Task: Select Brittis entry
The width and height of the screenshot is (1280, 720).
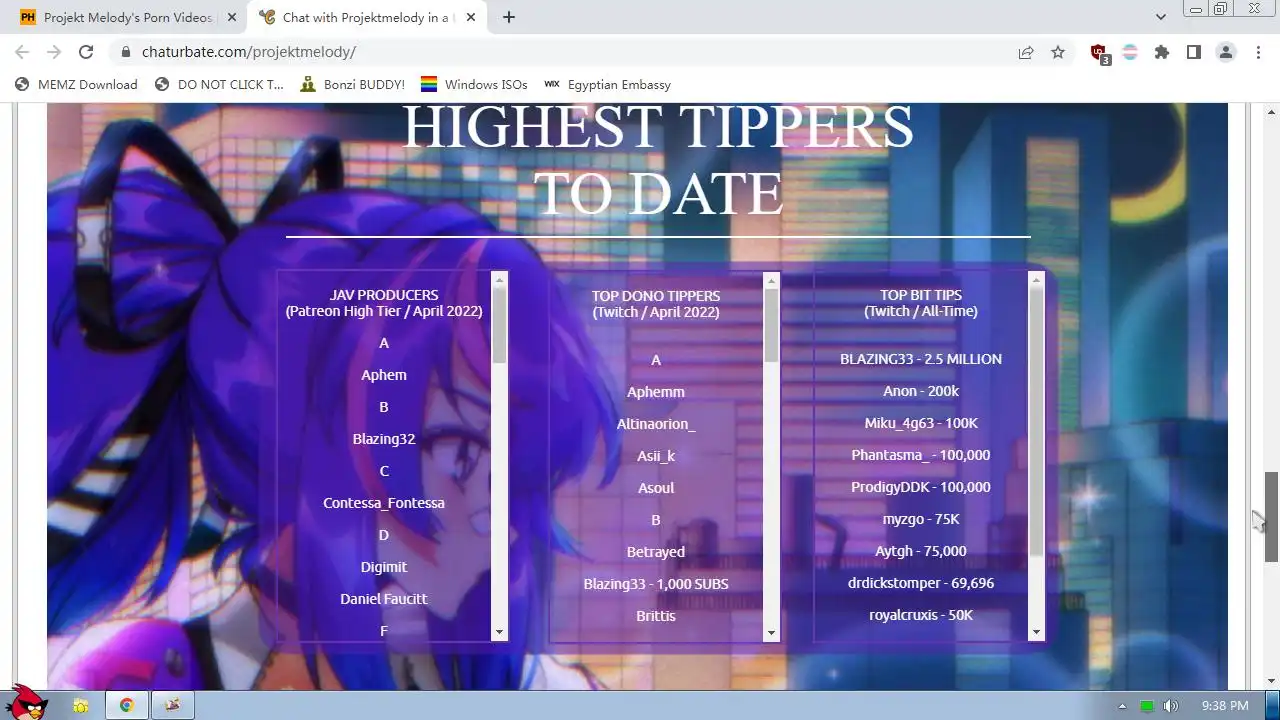Action: point(656,616)
